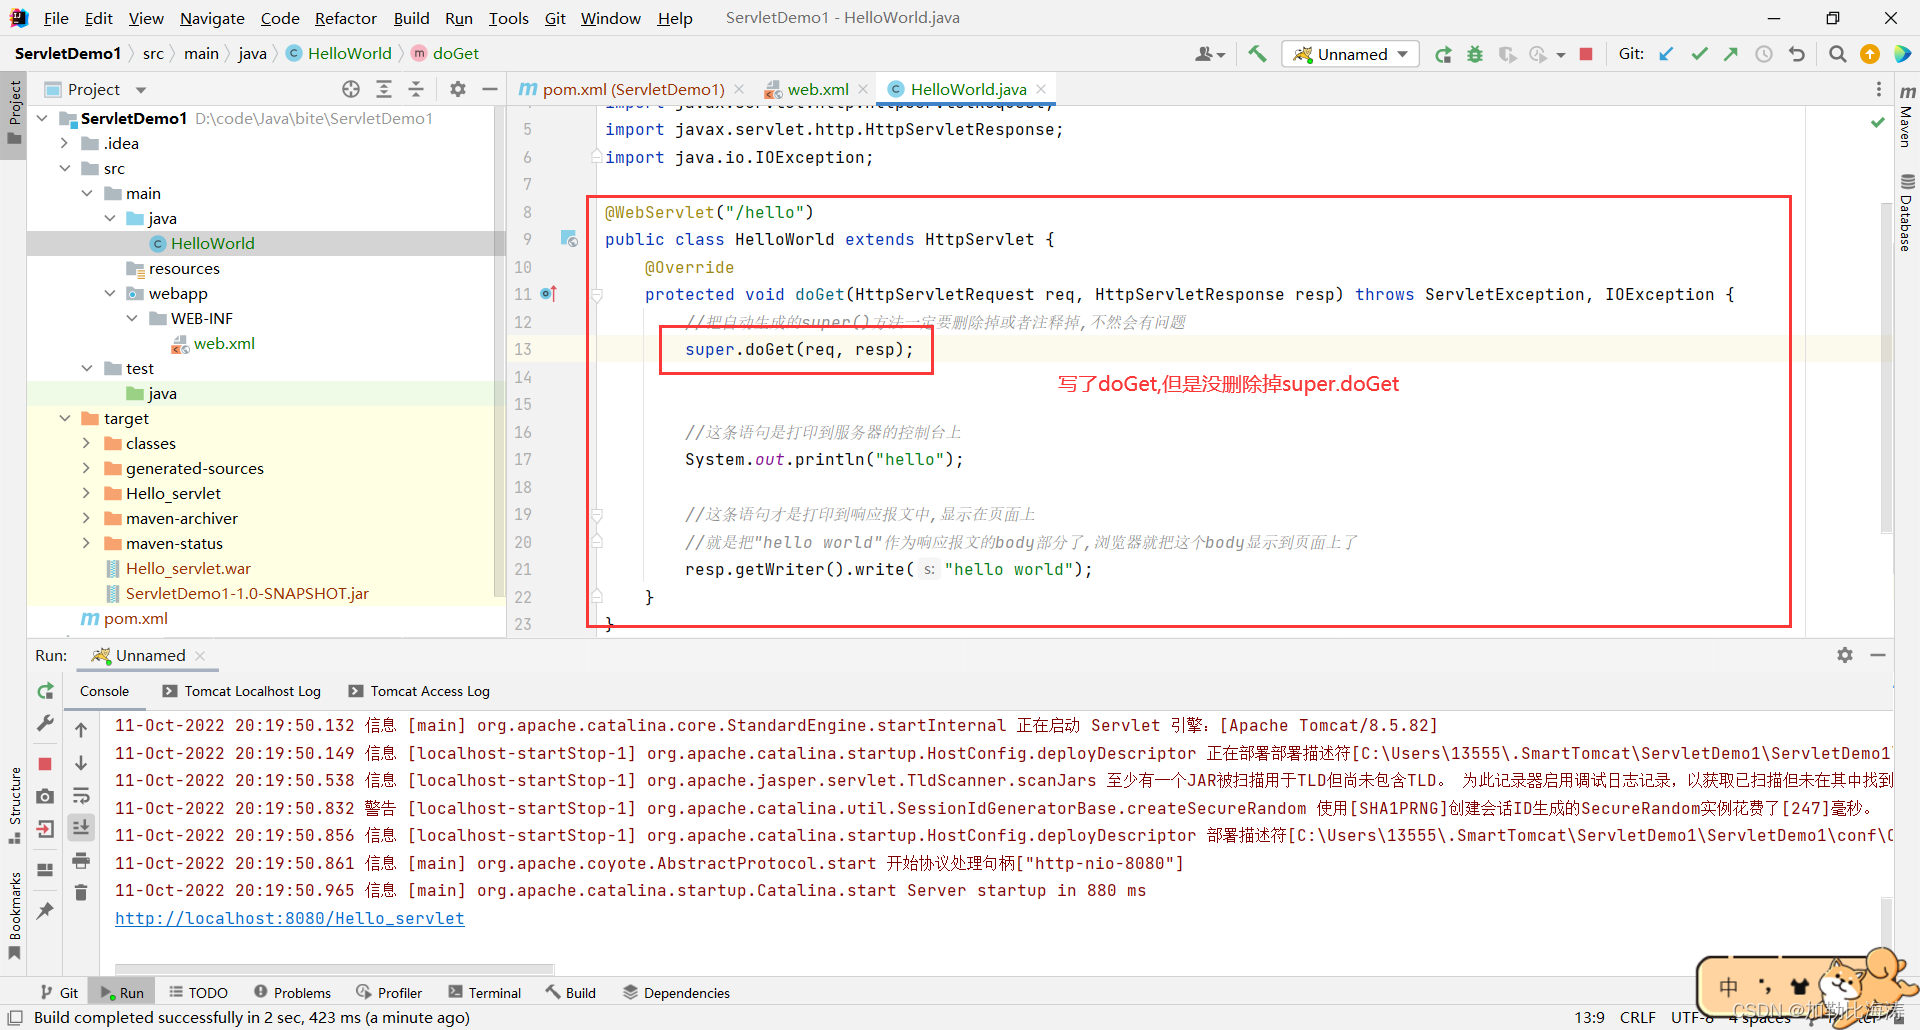Push commits with the Git push arrow
Image resolution: width=1920 pixels, height=1030 pixels.
[x=1731, y=53]
